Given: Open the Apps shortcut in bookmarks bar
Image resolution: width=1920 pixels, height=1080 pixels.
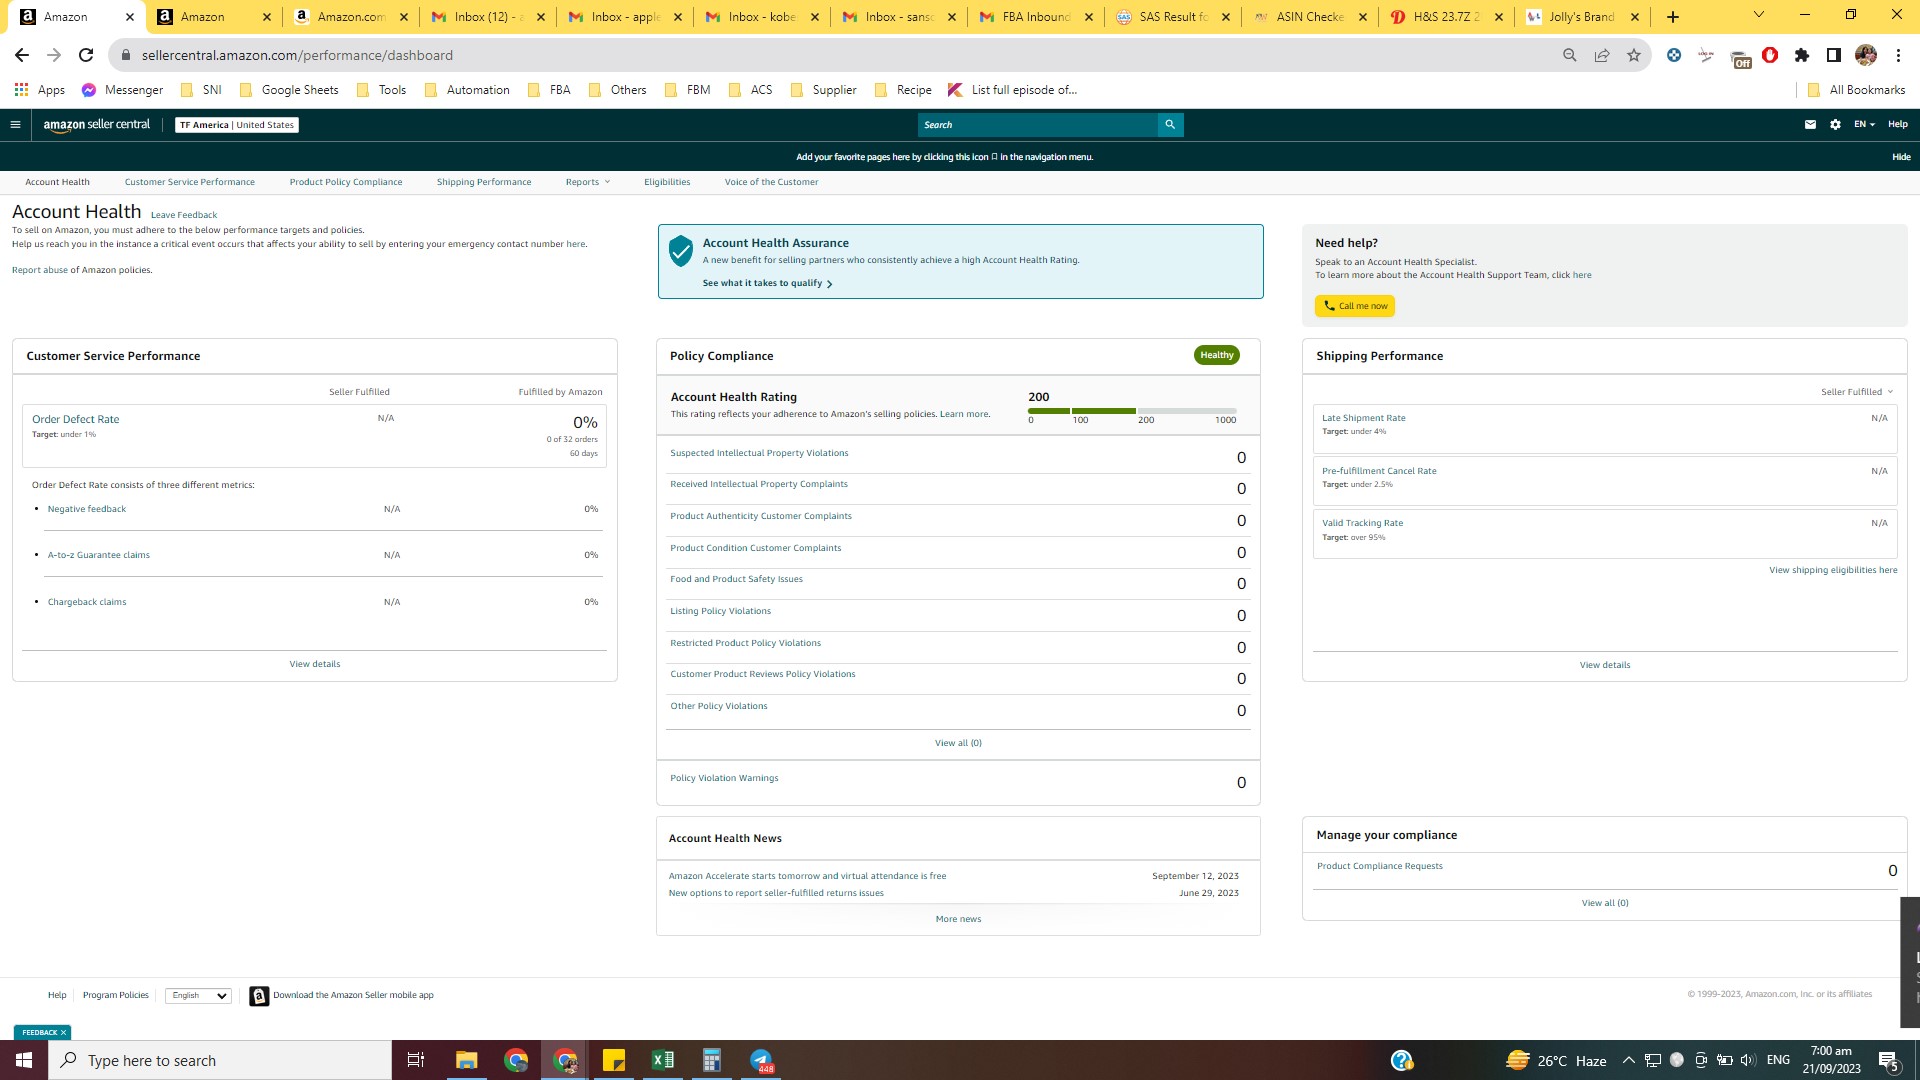Looking at the screenshot, I should [x=40, y=90].
